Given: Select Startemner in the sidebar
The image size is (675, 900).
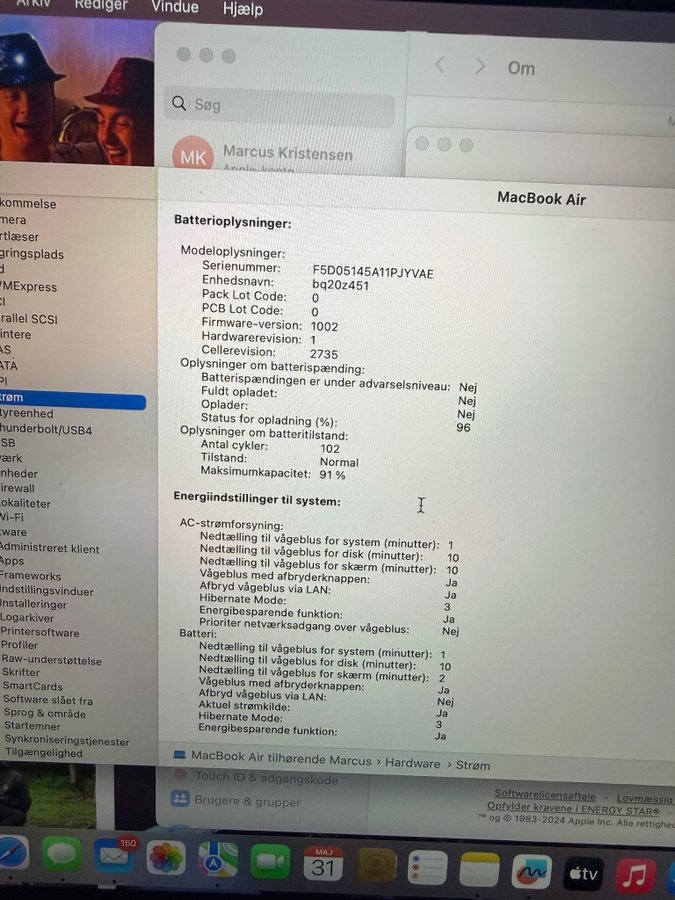Looking at the screenshot, I should point(32,726).
